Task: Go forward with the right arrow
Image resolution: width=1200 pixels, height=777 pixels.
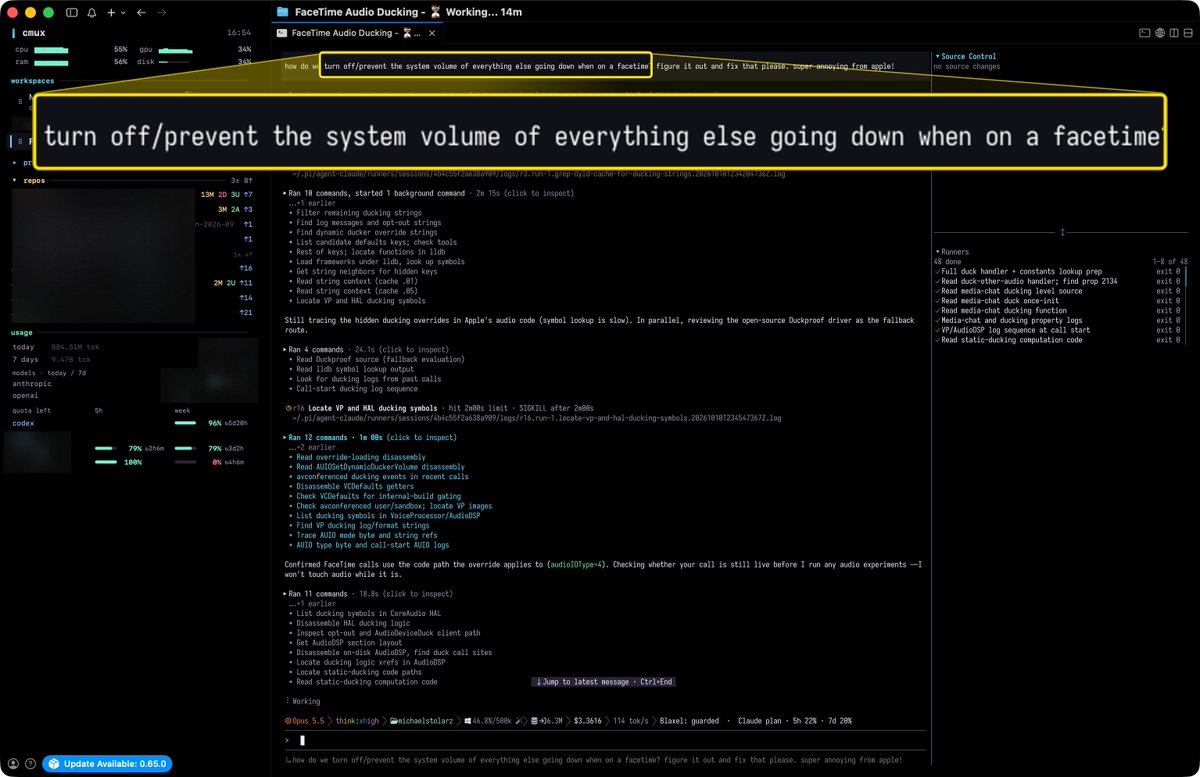Action: (162, 12)
